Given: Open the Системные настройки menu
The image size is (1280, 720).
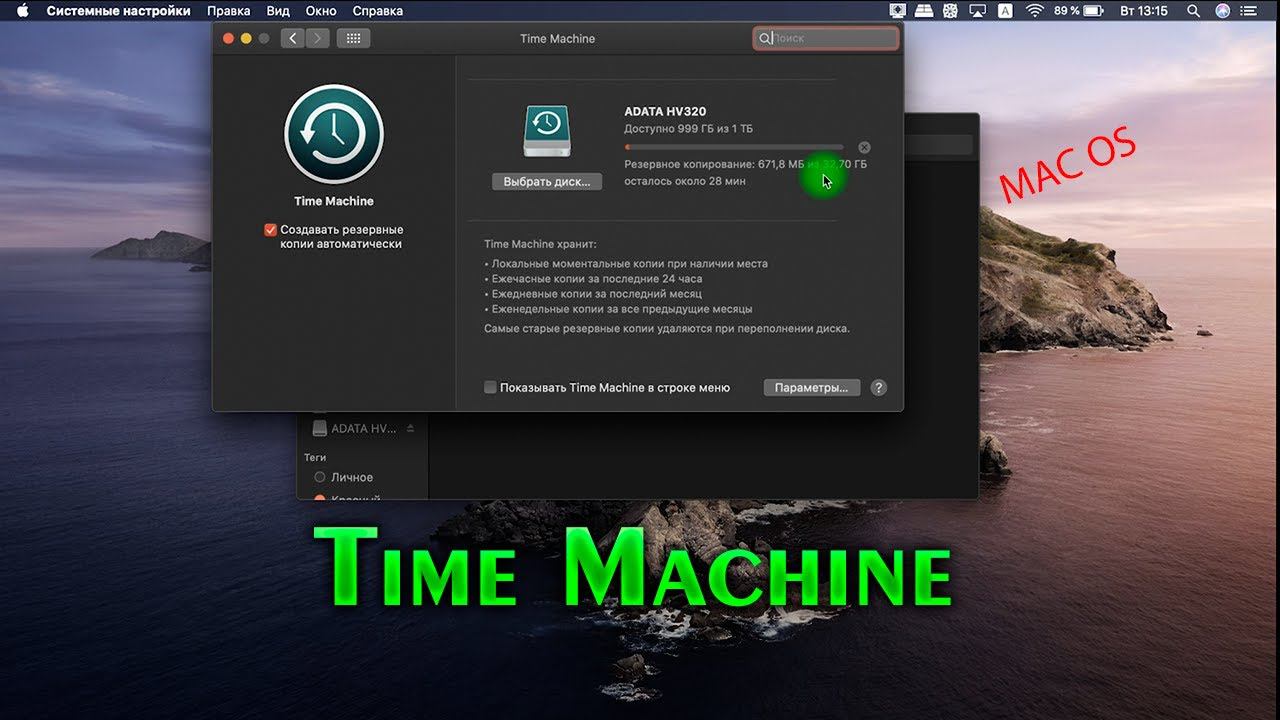Looking at the screenshot, I should click(x=118, y=11).
